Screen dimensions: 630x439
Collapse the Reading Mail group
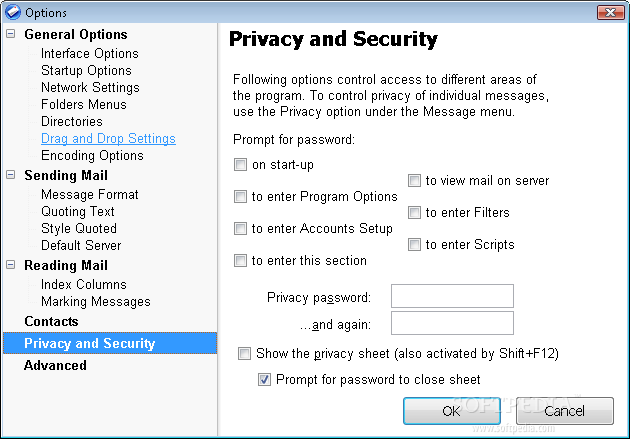coord(11,266)
